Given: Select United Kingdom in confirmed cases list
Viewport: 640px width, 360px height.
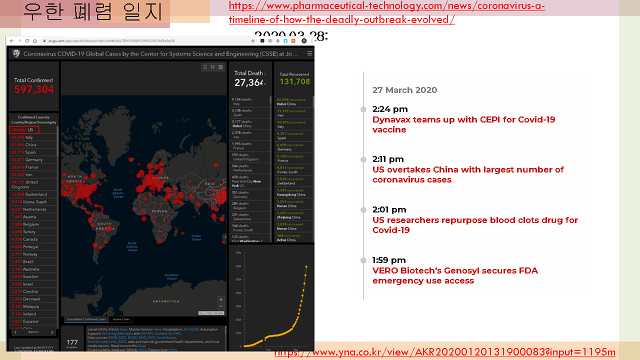Looking at the screenshot, I should (x=33, y=184).
